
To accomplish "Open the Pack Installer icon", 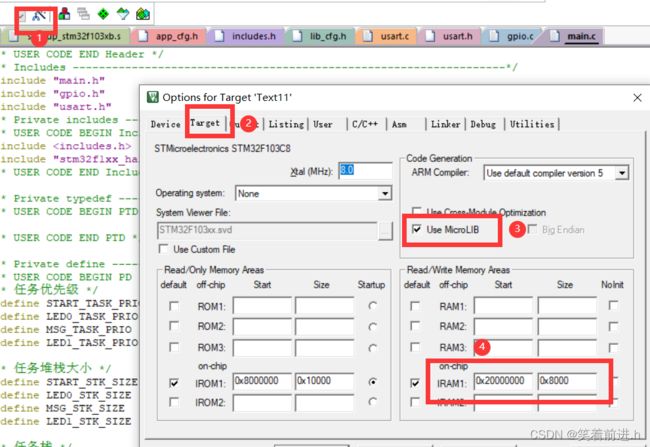I will coord(143,15).
